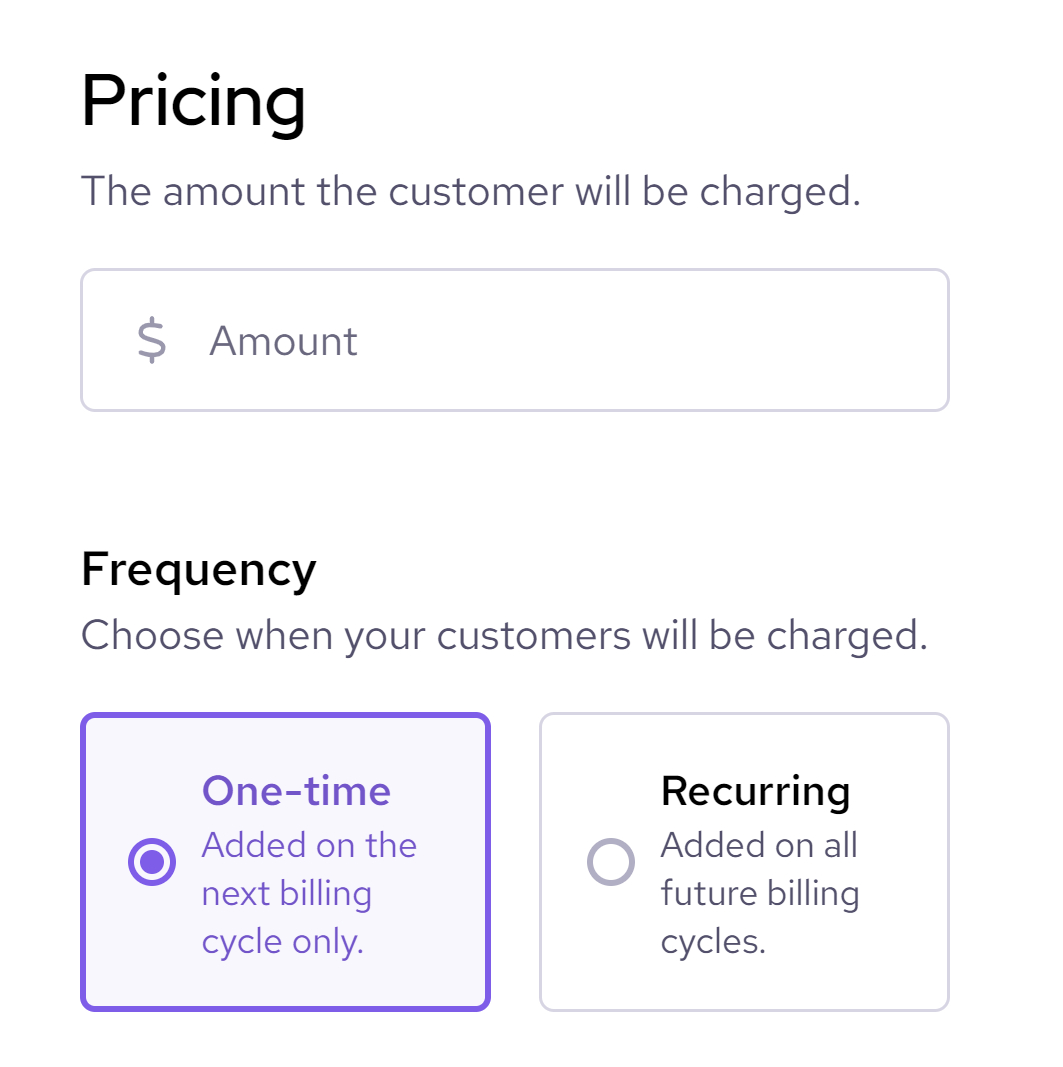Screen dimensions: 1063x1067
Task: Click 'Choose when your customers will be charged' text
Action: coord(504,636)
